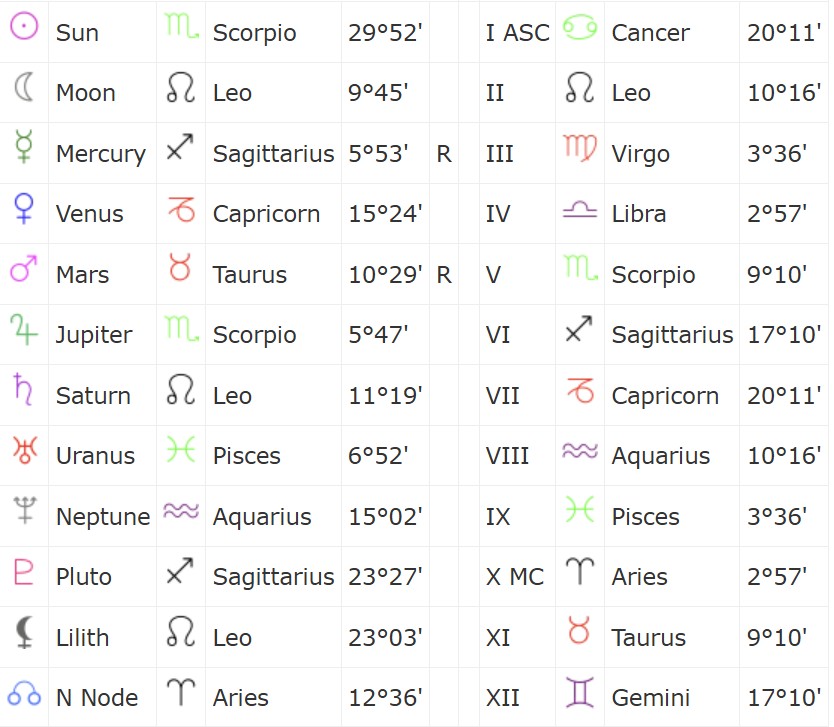This screenshot has height=727, width=834.
Task: Click the Mercury retrograde R marker
Action: coord(444,154)
